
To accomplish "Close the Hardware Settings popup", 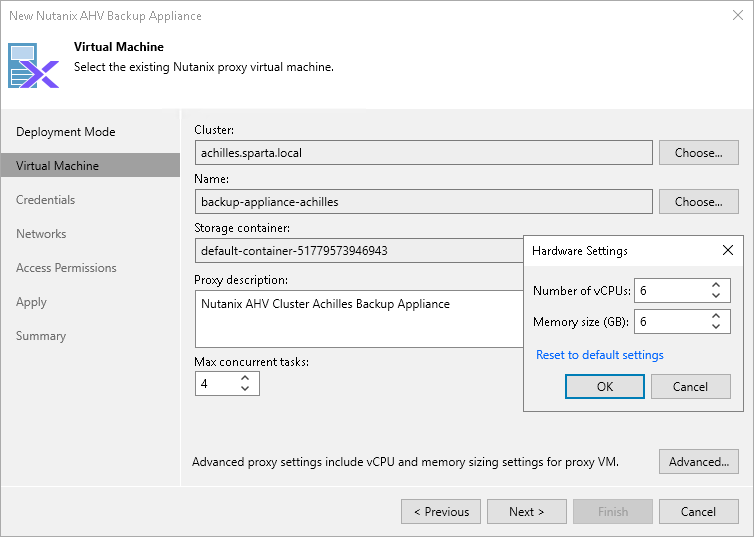I will 727,250.
